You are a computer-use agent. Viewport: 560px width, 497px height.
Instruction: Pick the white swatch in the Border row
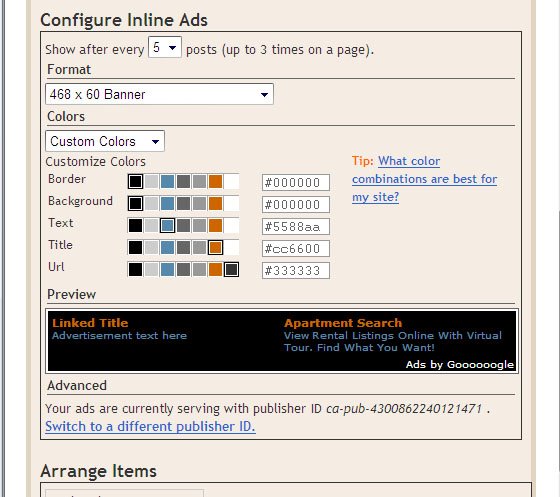click(231, 181)
